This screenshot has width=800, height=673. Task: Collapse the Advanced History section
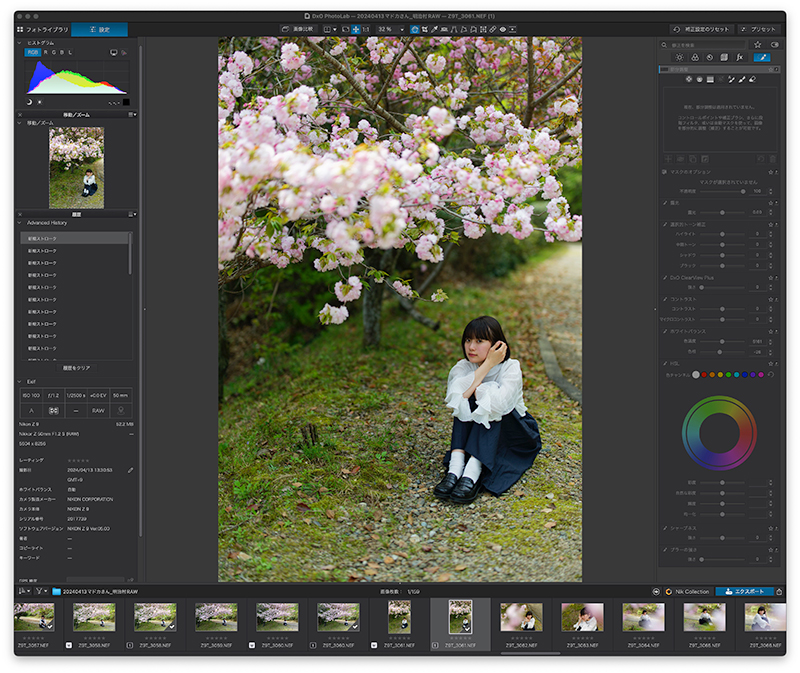19,223
